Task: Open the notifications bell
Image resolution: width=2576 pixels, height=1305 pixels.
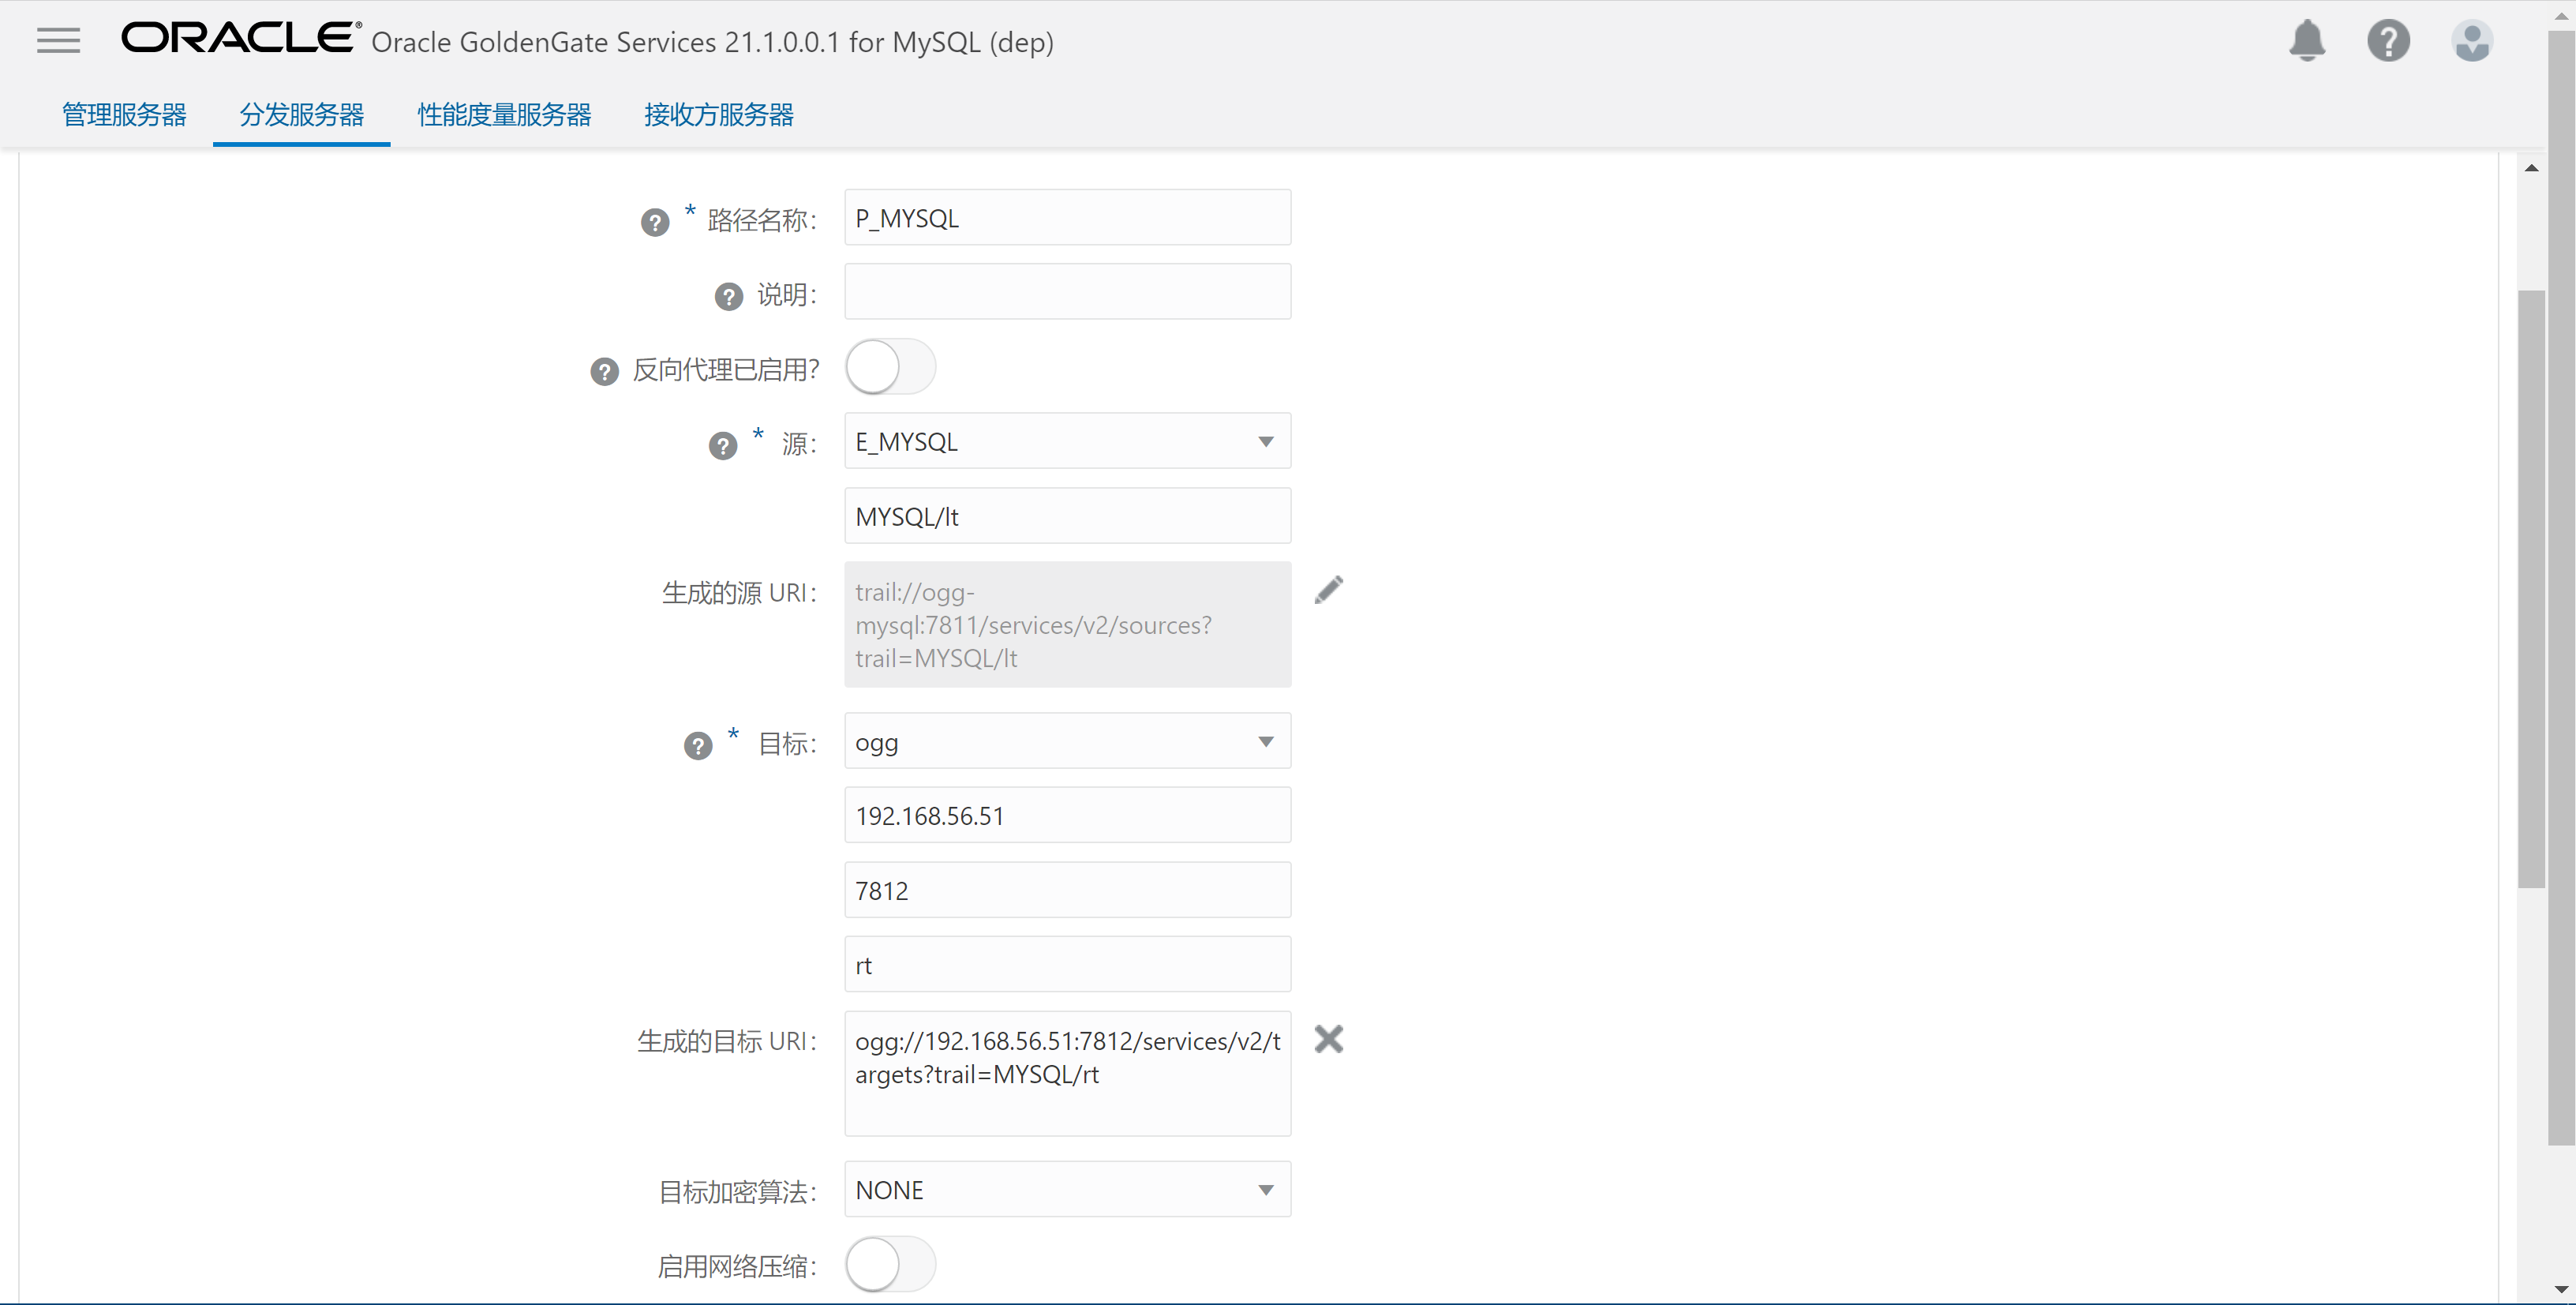Action: [2307, 41]
